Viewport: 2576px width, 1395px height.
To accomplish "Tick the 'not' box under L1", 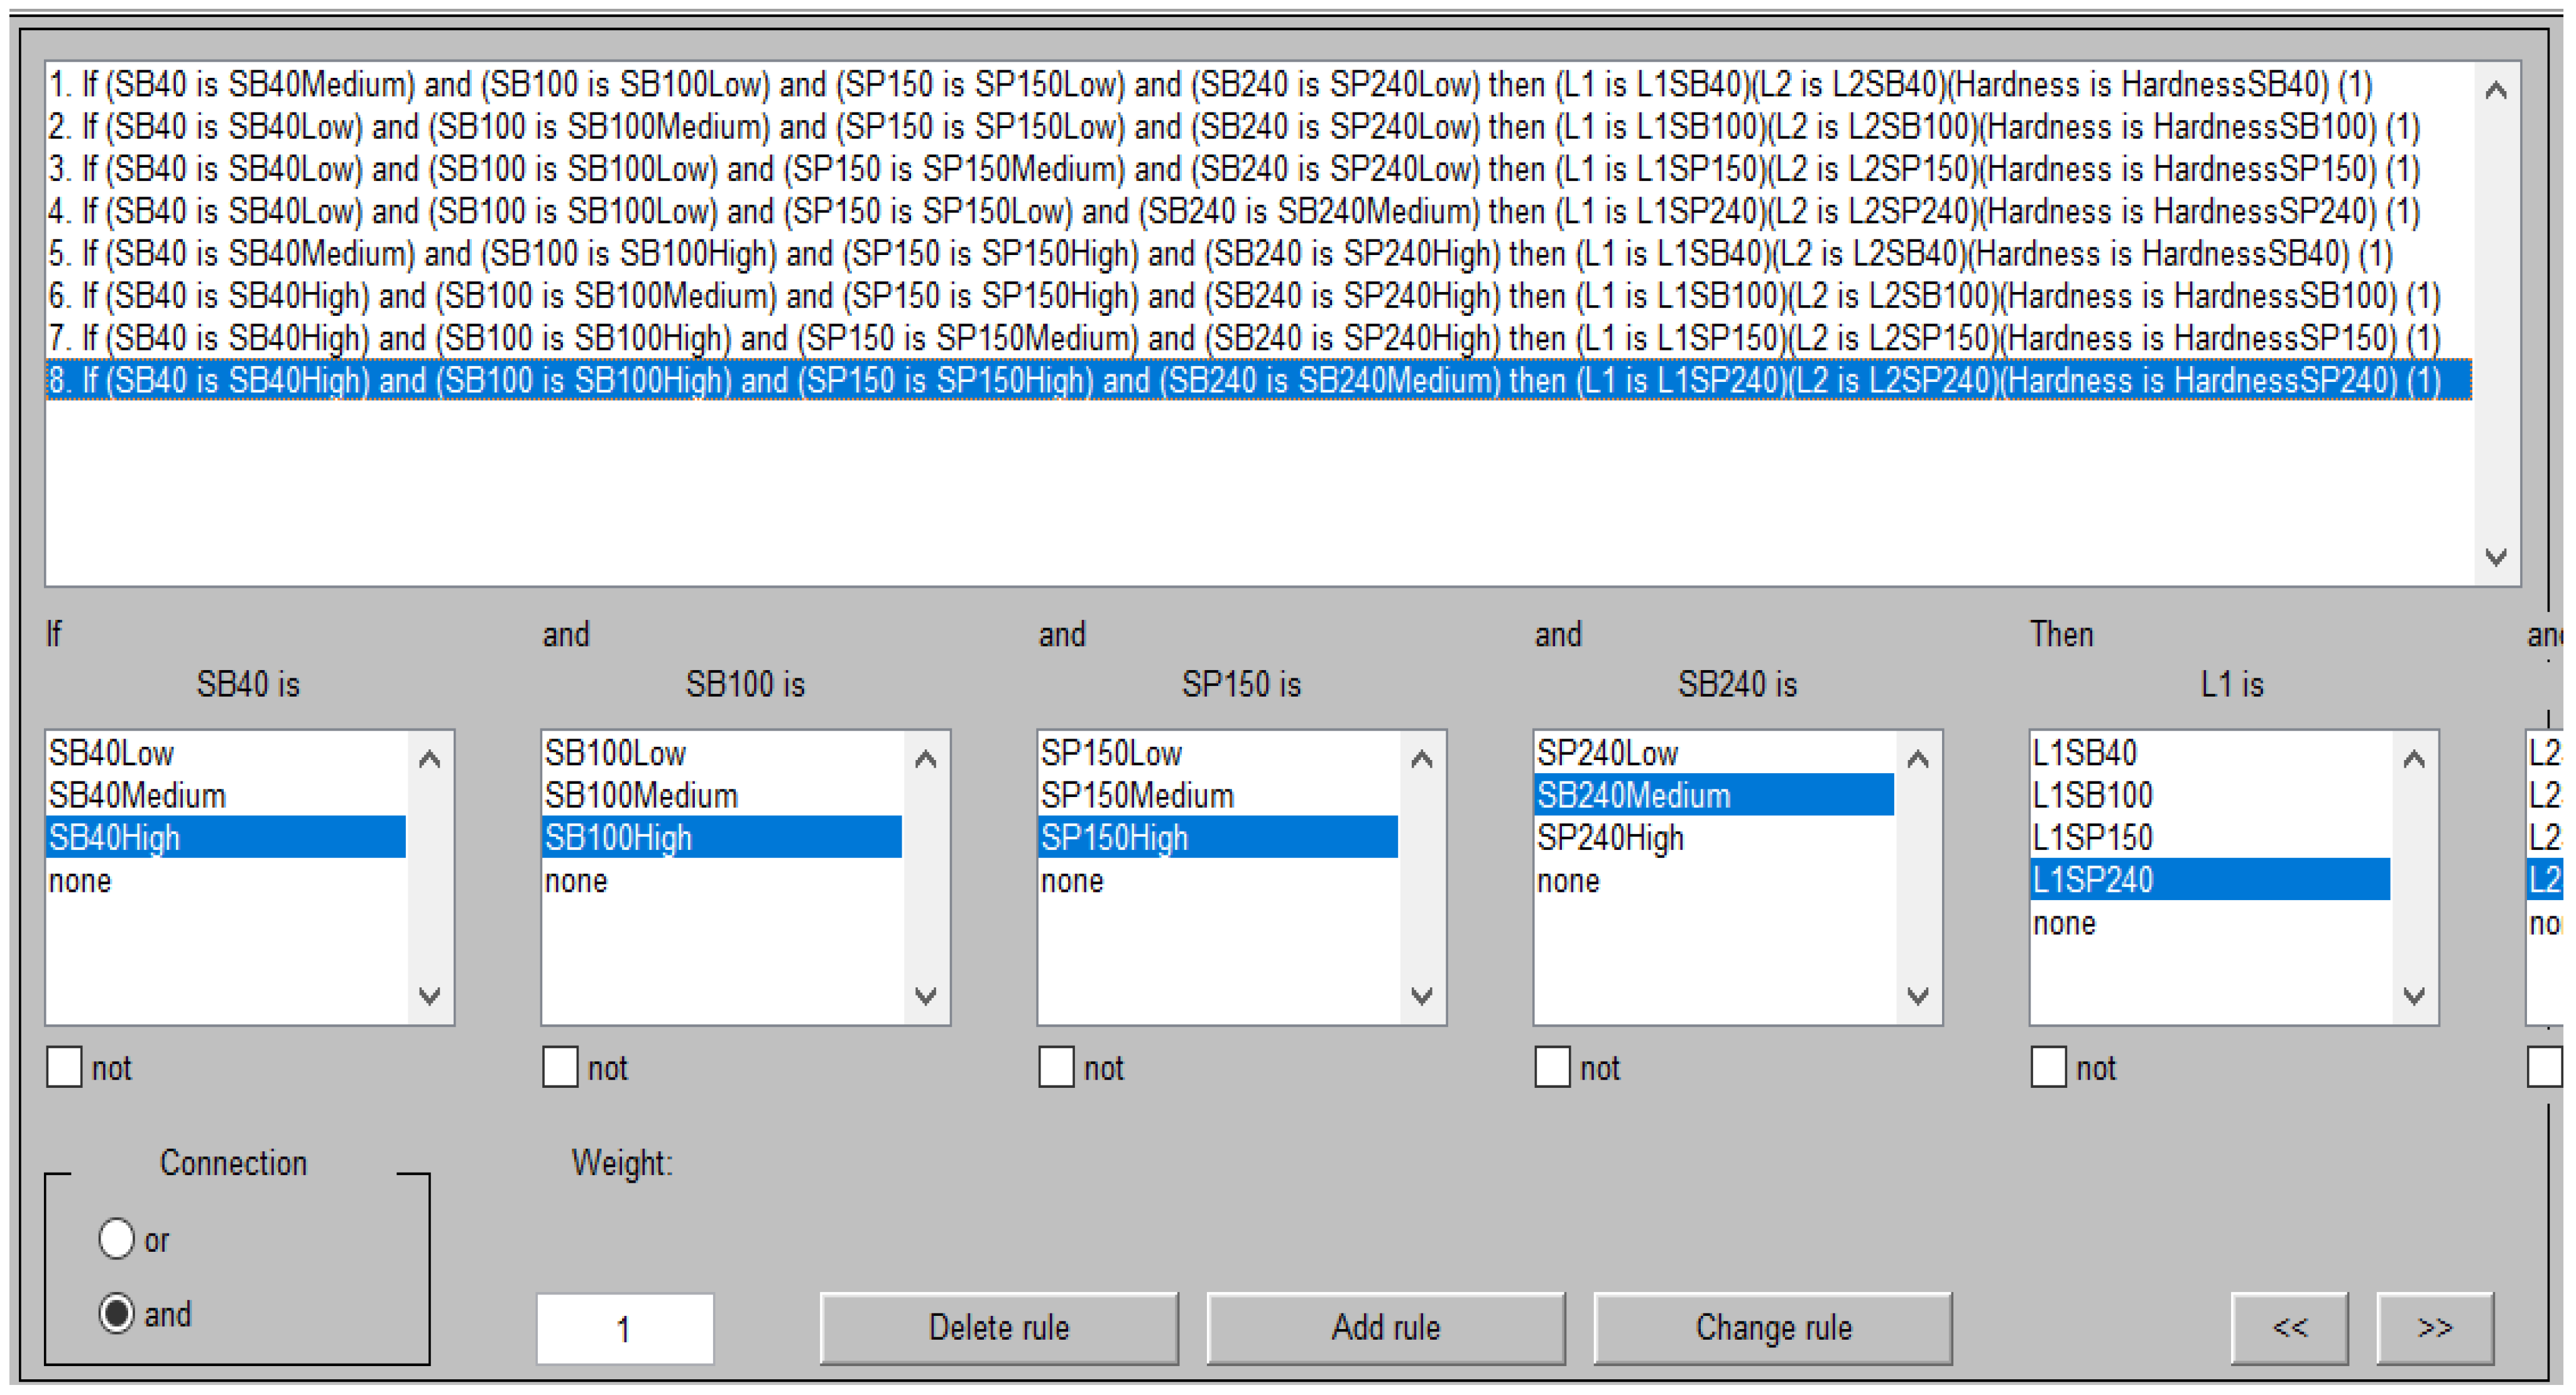I will pos(2049,1067).
